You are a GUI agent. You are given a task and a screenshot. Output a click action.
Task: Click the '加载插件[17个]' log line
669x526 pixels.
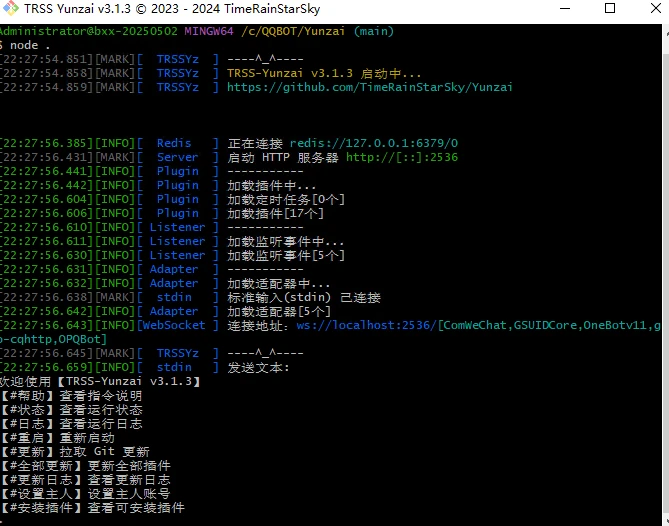point(276,213)
